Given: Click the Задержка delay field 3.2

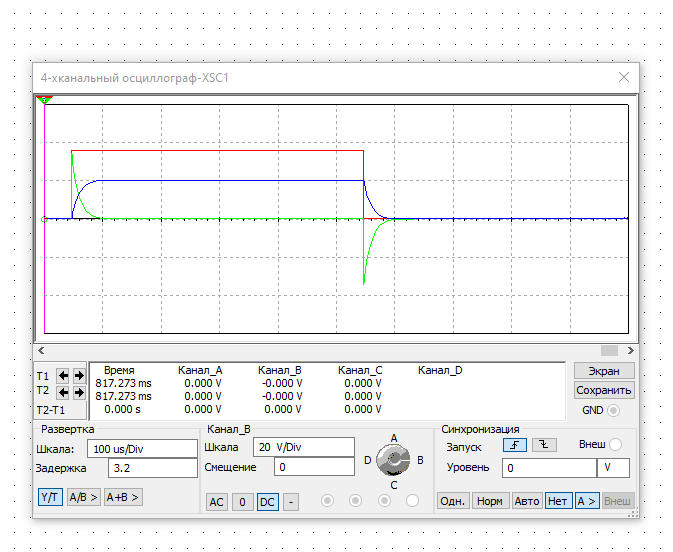Looking at the screenshot, I should (152, 468).
